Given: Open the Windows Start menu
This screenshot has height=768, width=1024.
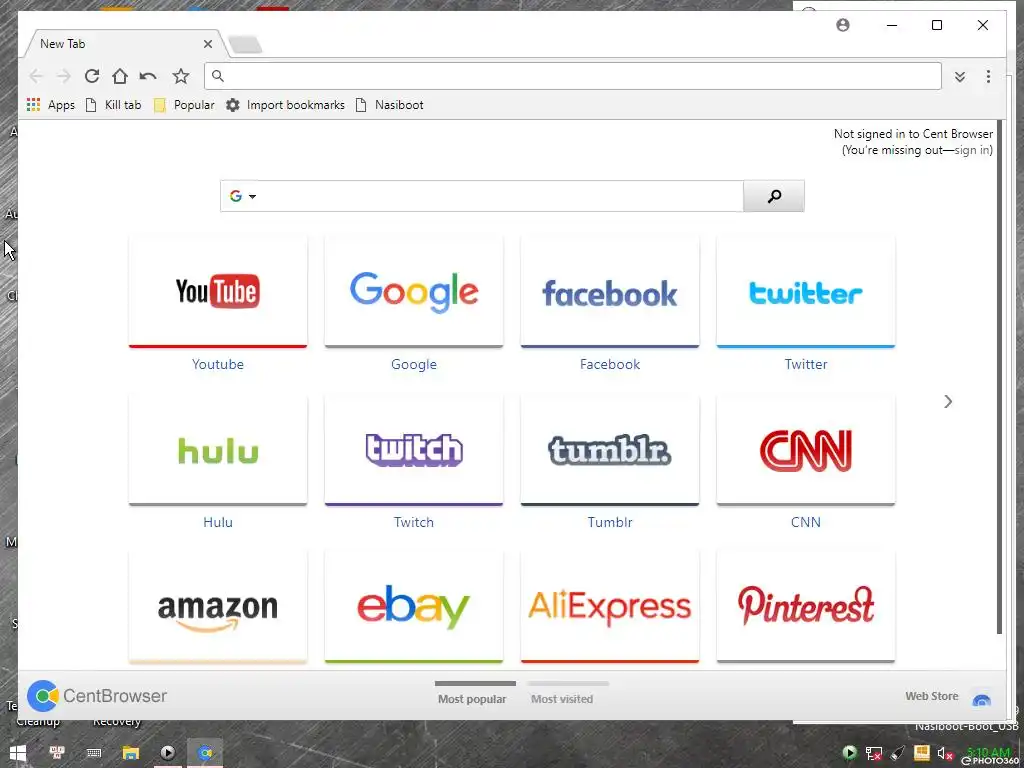Looking at the screenshot, I should (x=18, y=754).
